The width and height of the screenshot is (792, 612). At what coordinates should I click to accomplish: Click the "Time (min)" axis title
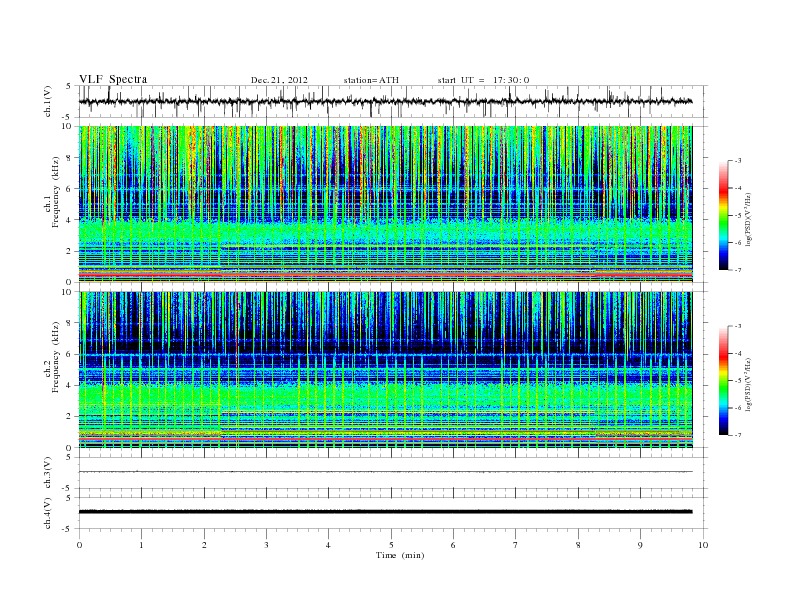[400, 555]
